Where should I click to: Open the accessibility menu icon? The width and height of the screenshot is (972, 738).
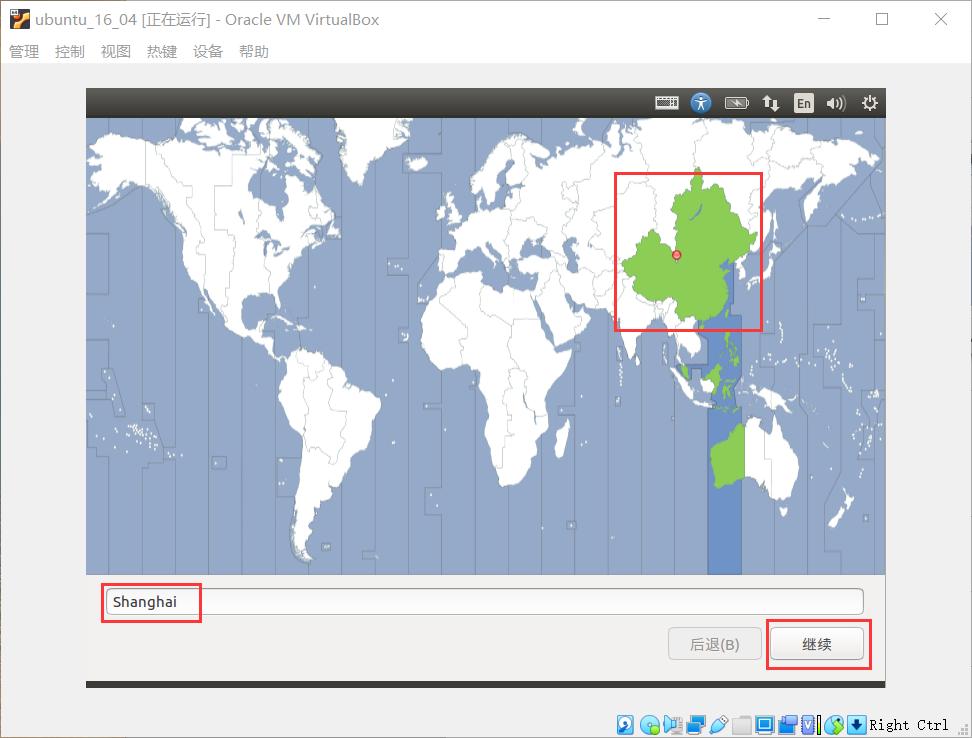701,103
